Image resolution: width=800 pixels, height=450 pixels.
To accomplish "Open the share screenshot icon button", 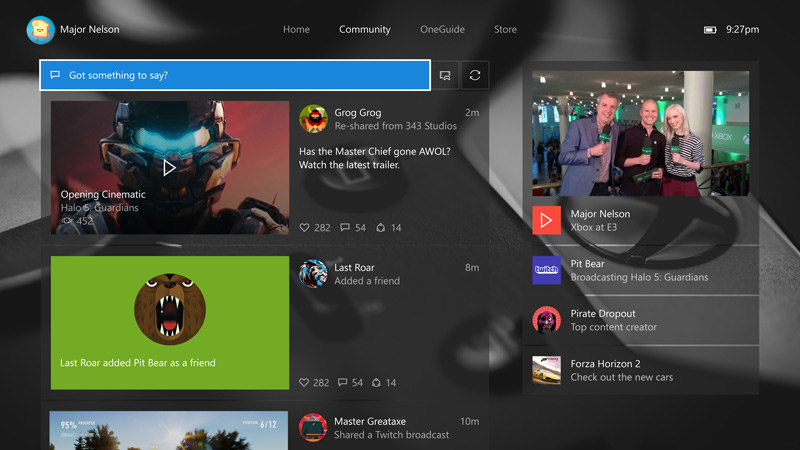I will coord(445,76).
